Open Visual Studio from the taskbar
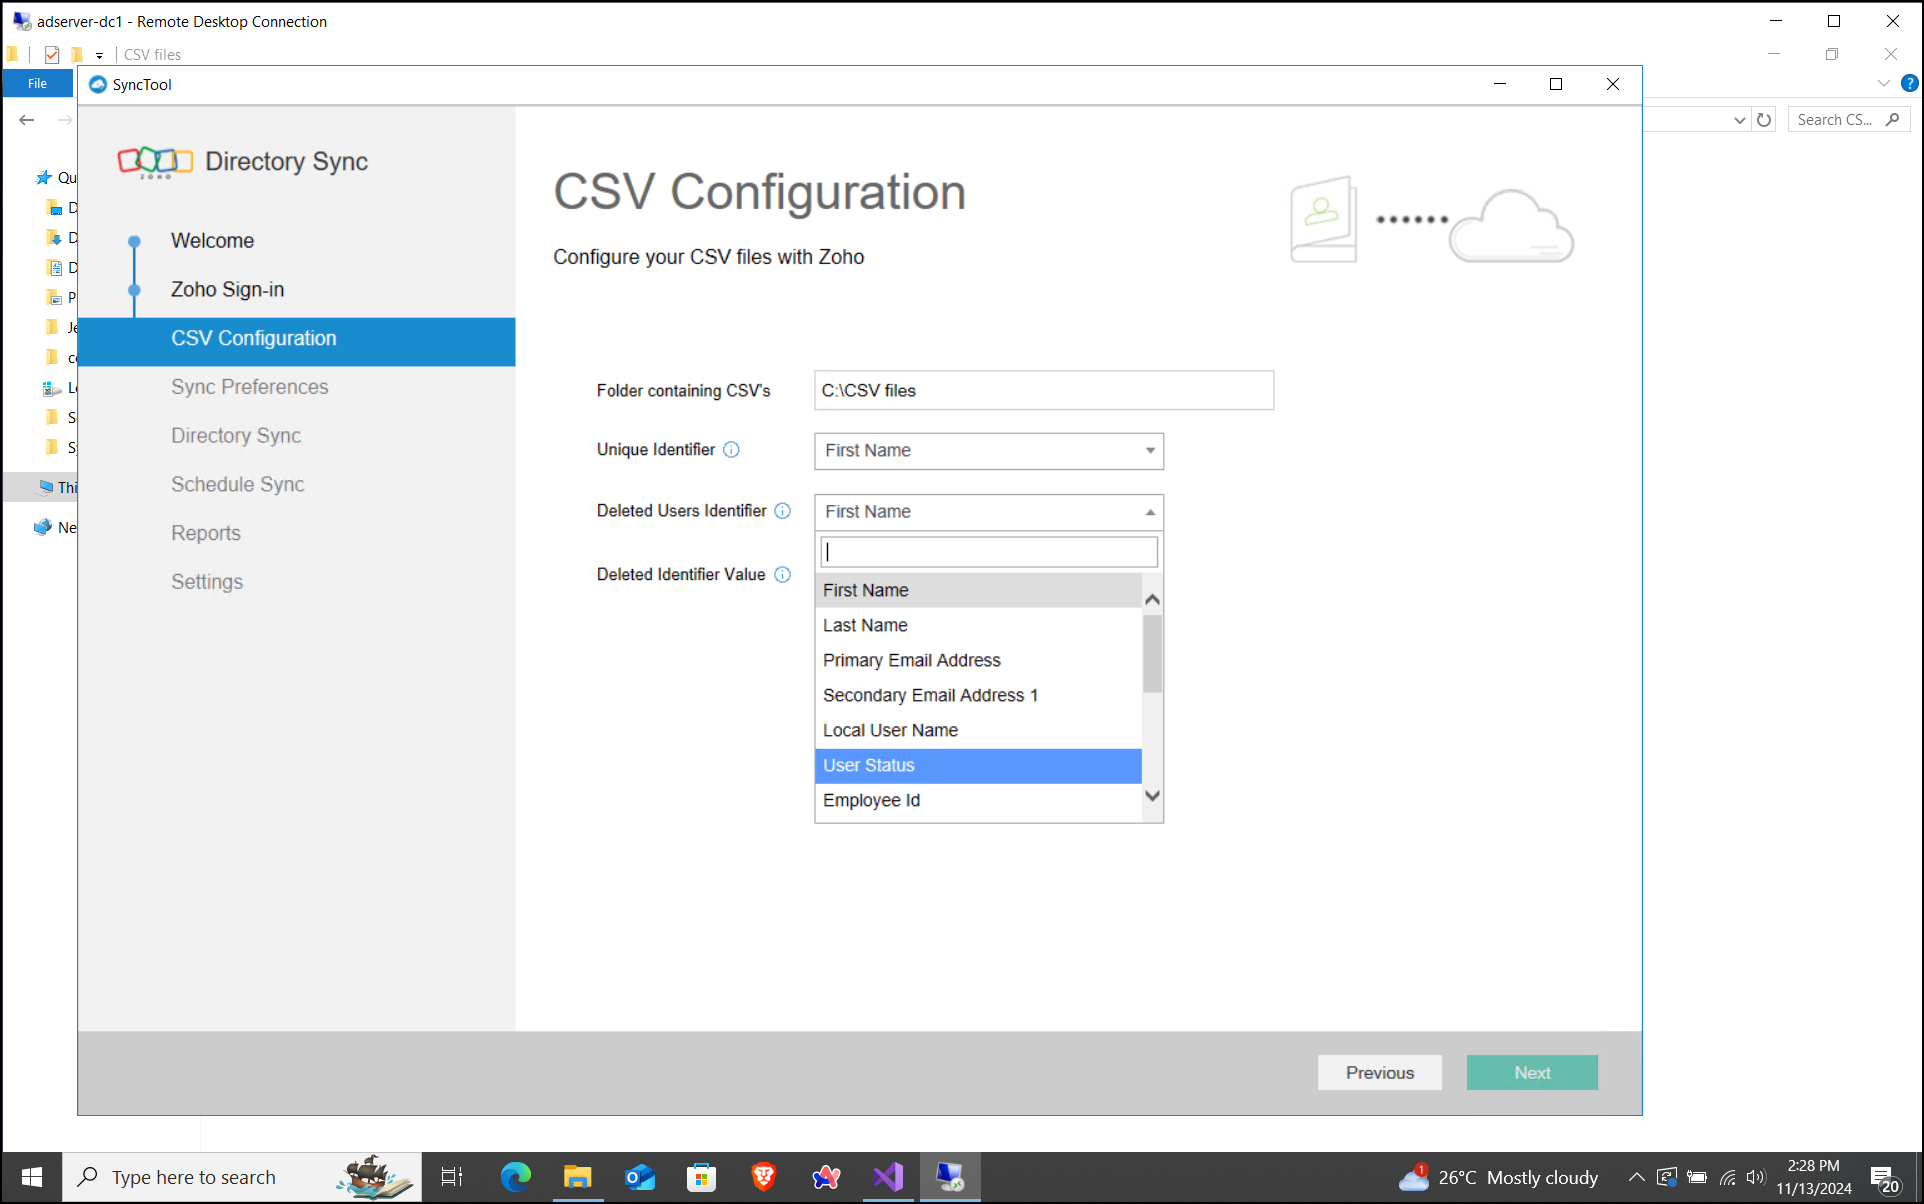The width and height of the screenshot is (1924, 1204). (887, 1177)
